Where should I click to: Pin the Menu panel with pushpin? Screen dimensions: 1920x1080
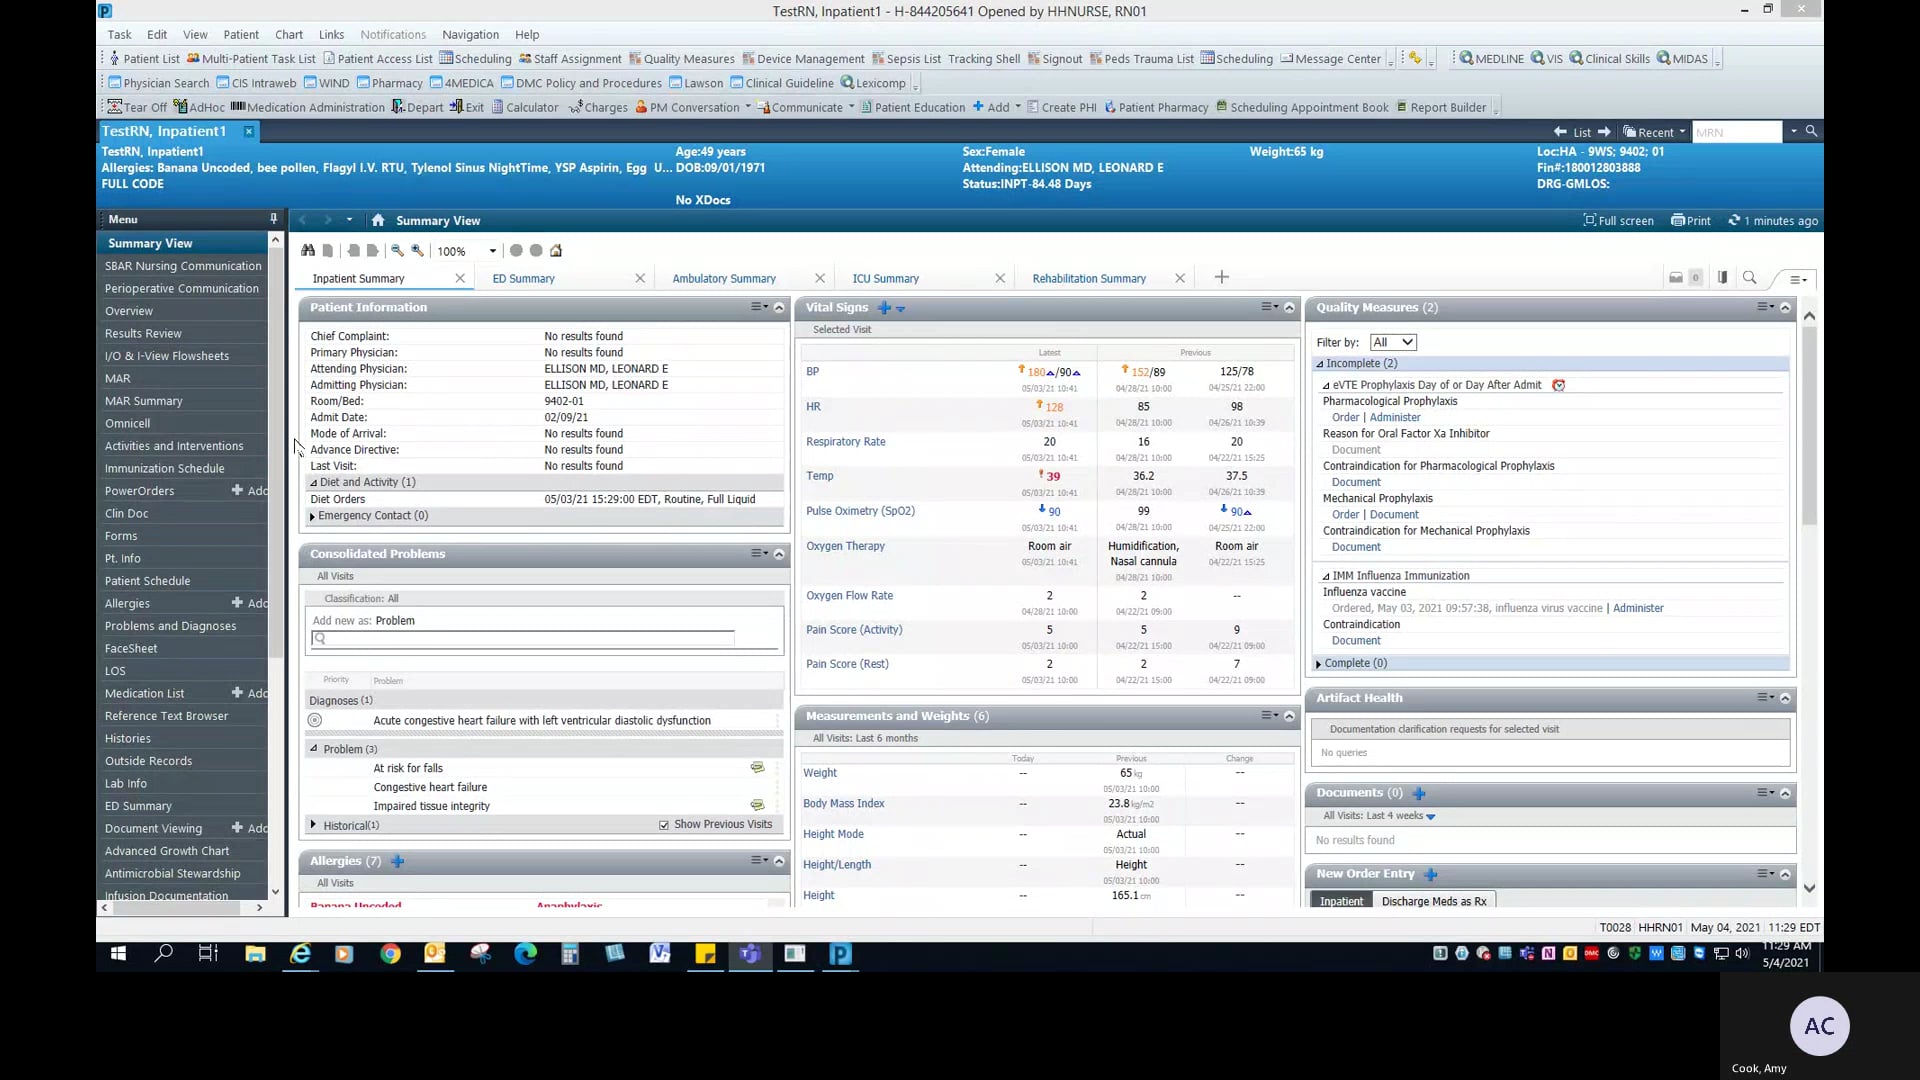[x=273, y=219]
